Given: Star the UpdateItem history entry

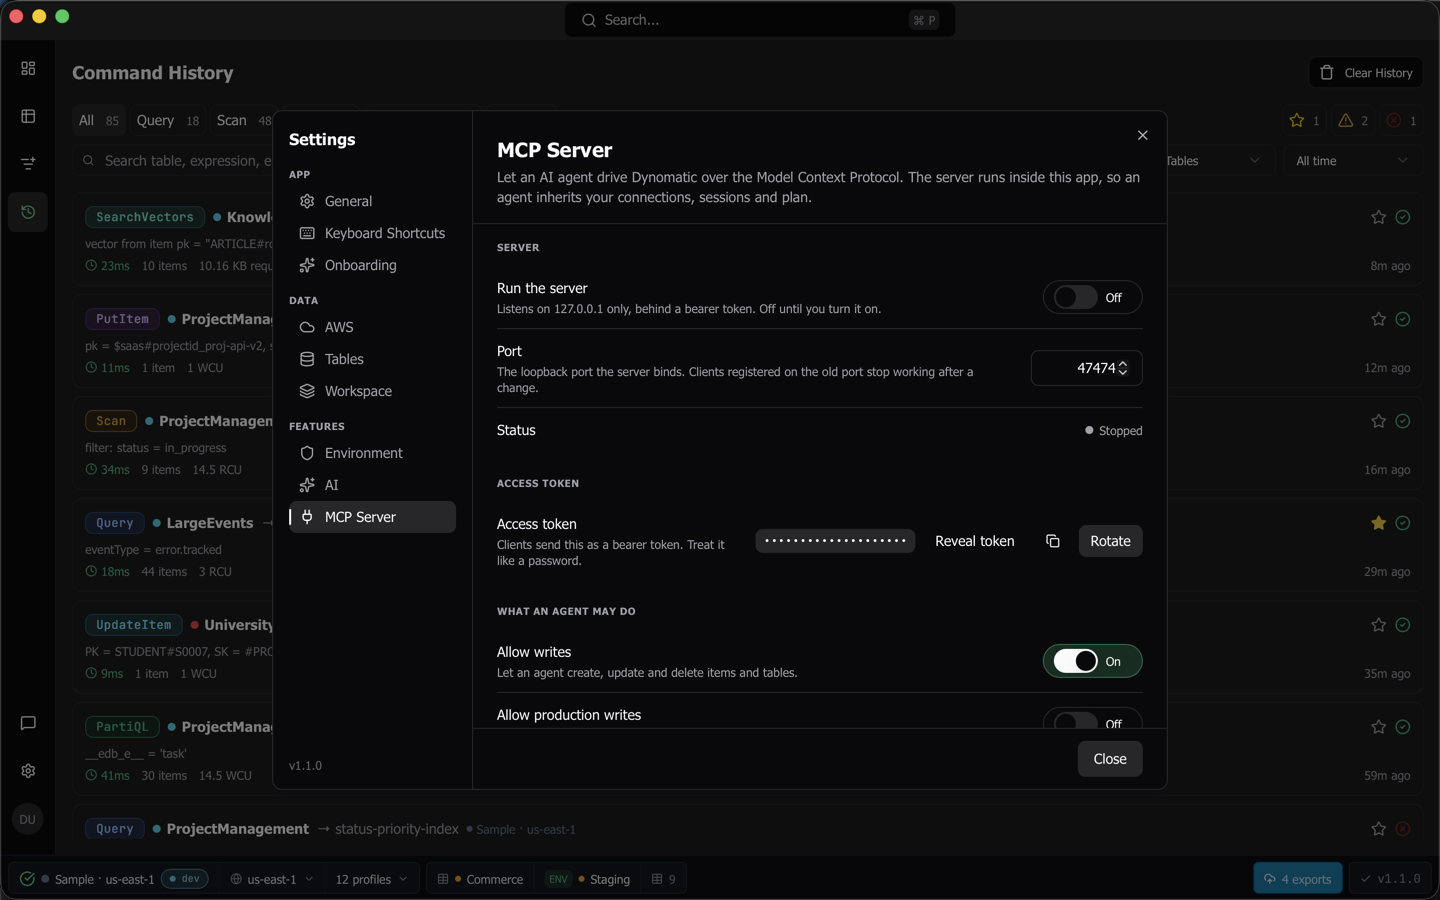Looking at the screenshot, I should point(1378,625).
